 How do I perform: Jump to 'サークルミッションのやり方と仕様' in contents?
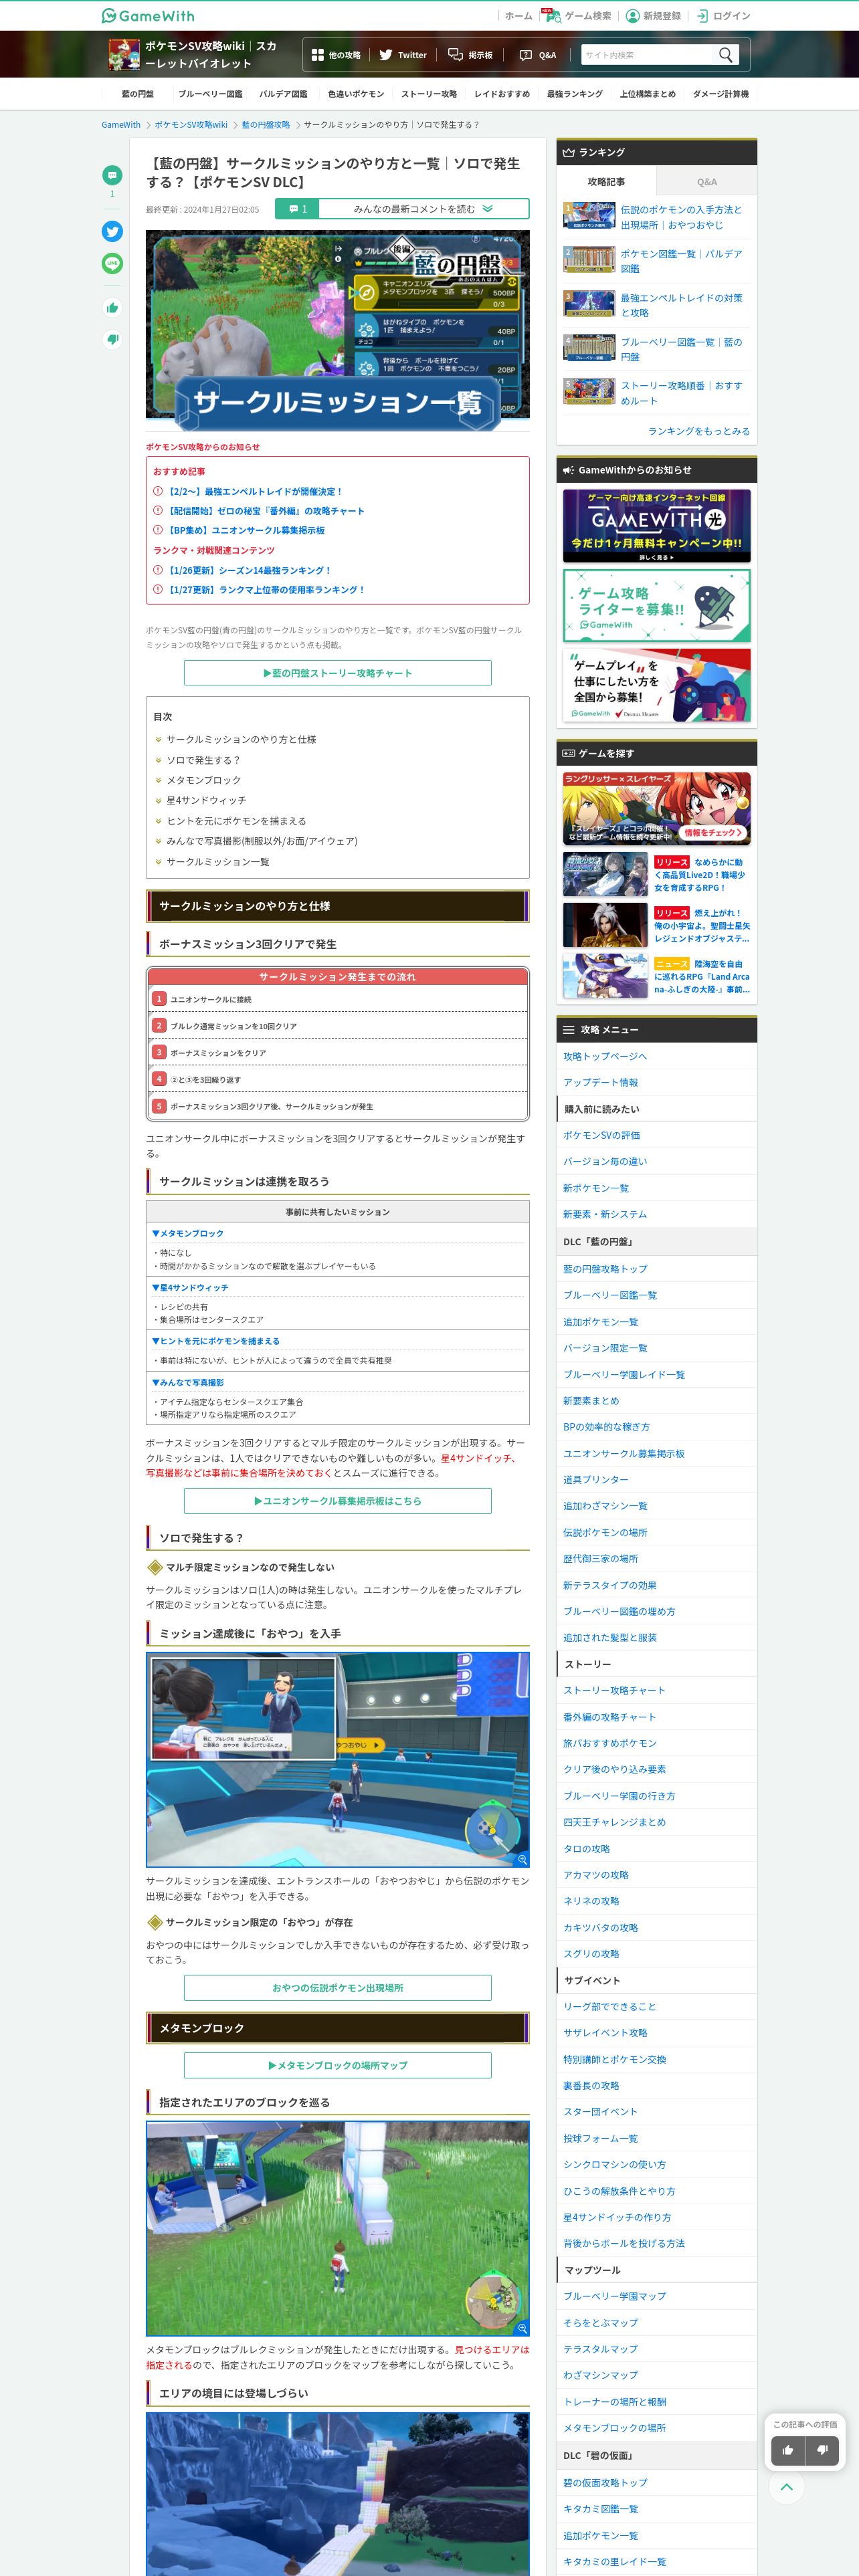pyautogui.click(x=241, y=739)
